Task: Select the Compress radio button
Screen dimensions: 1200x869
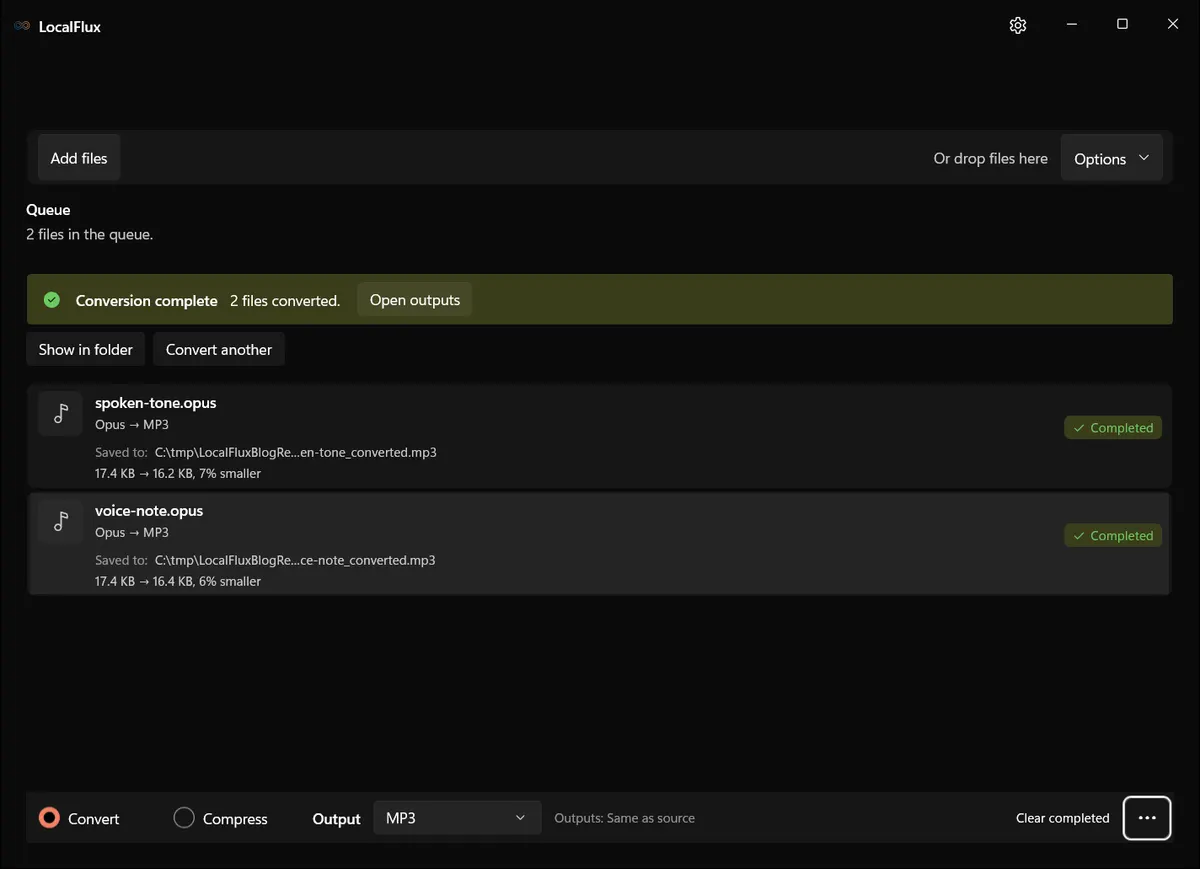Action: pos(184,818)
